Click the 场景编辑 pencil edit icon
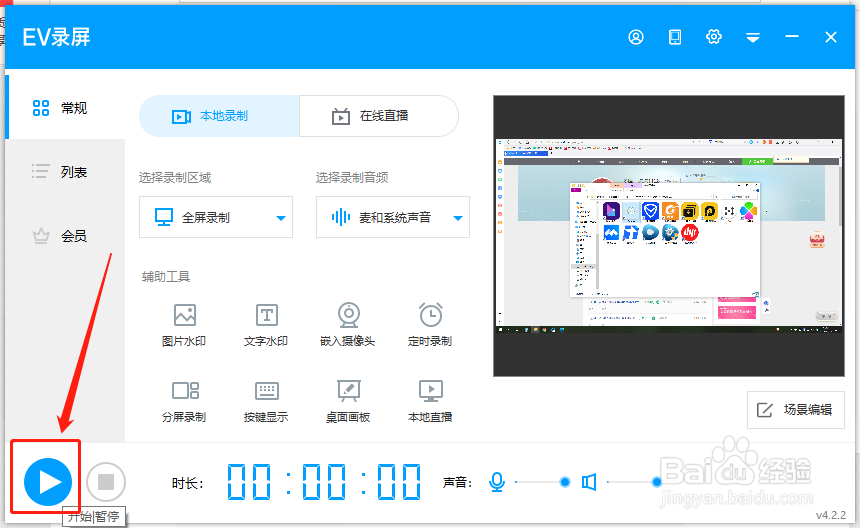Viewport: 860px width, 528px height. (765, 410)
